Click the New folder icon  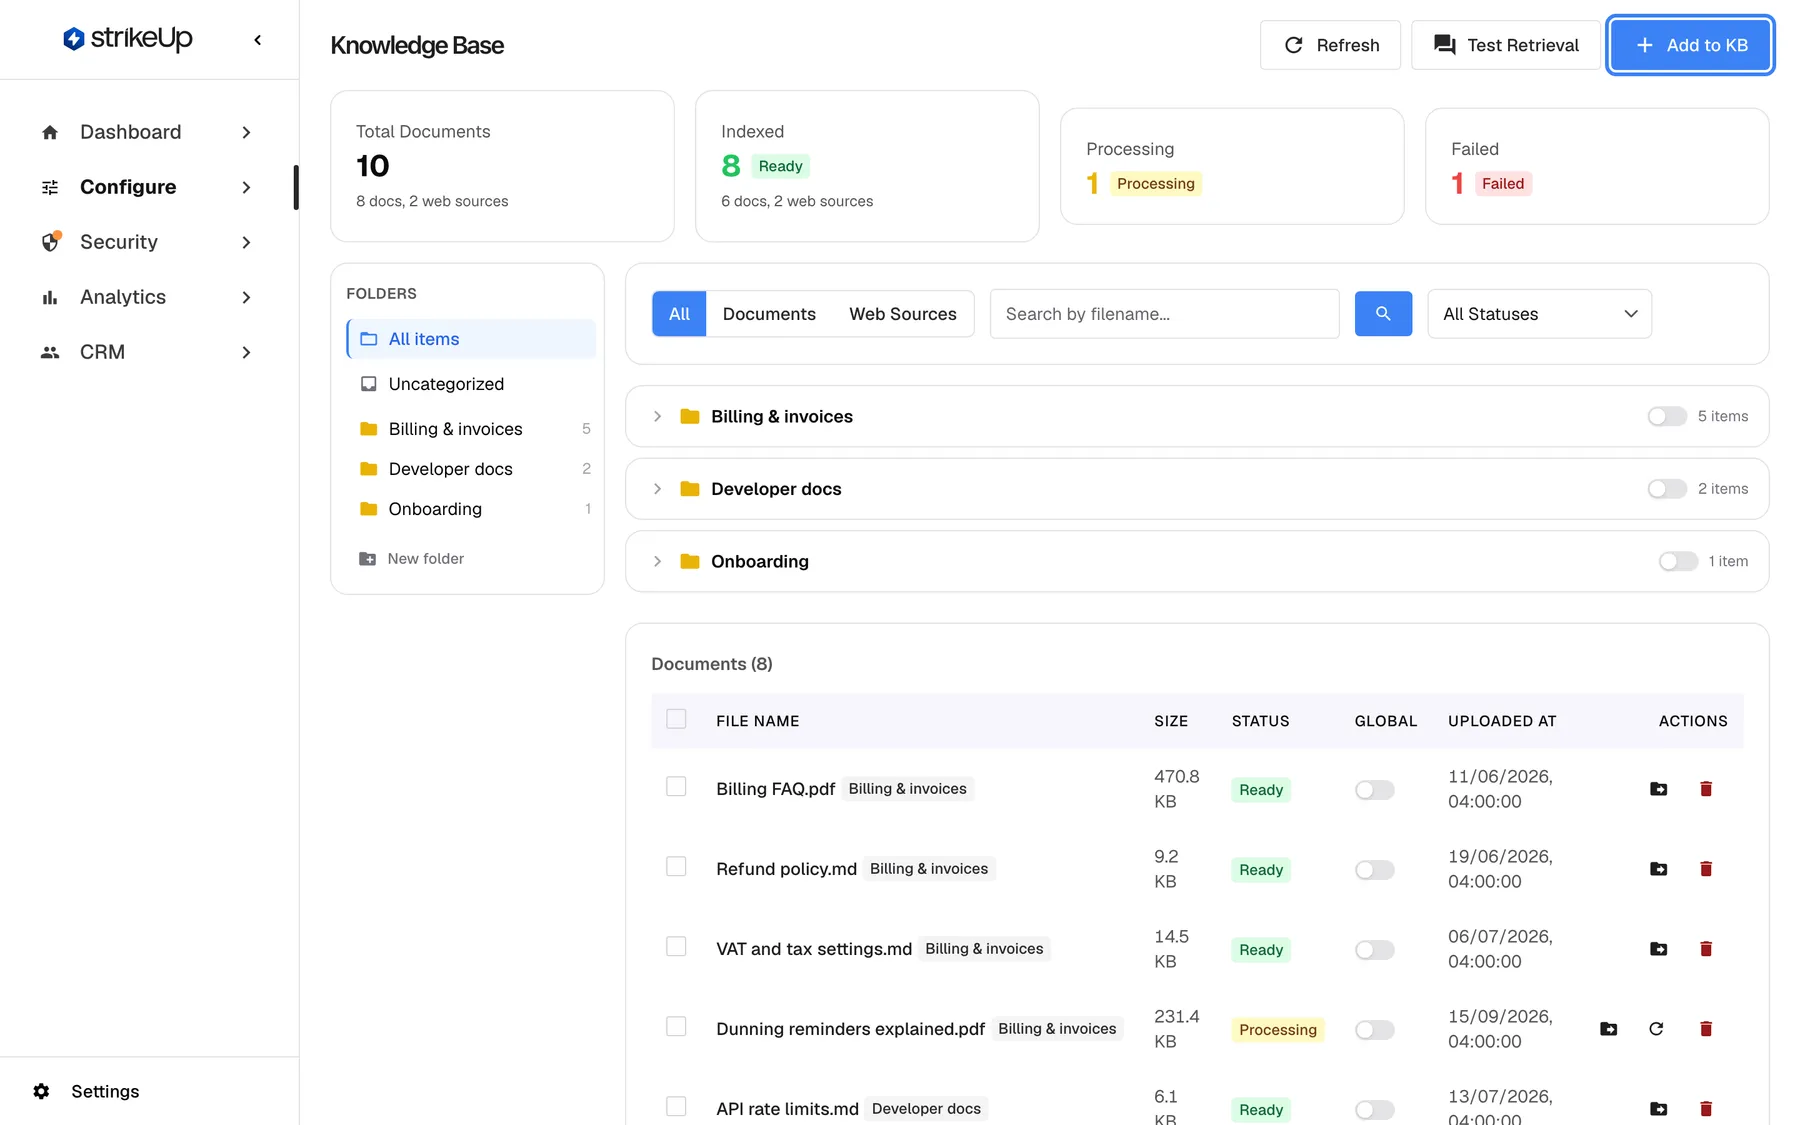tap(368, 559)
